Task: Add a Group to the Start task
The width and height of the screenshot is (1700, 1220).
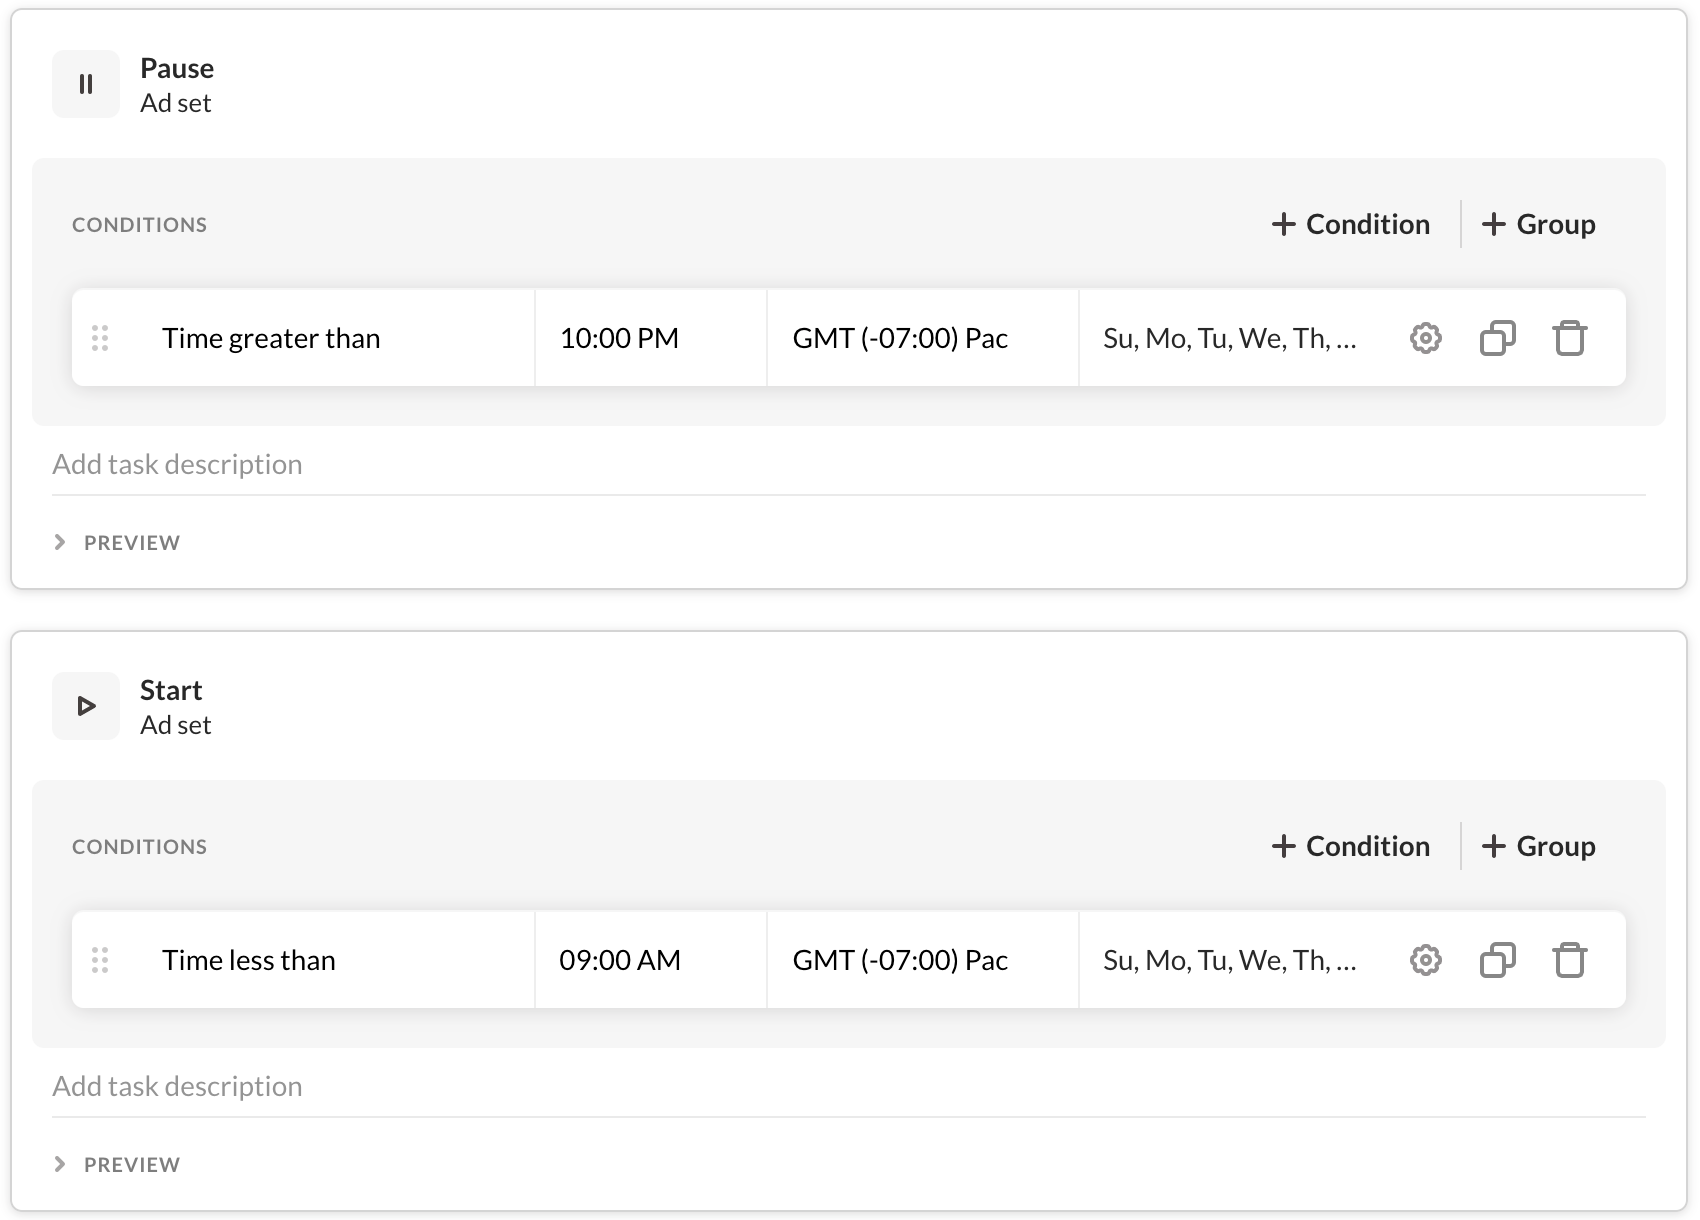Action: pos(1538,846)
